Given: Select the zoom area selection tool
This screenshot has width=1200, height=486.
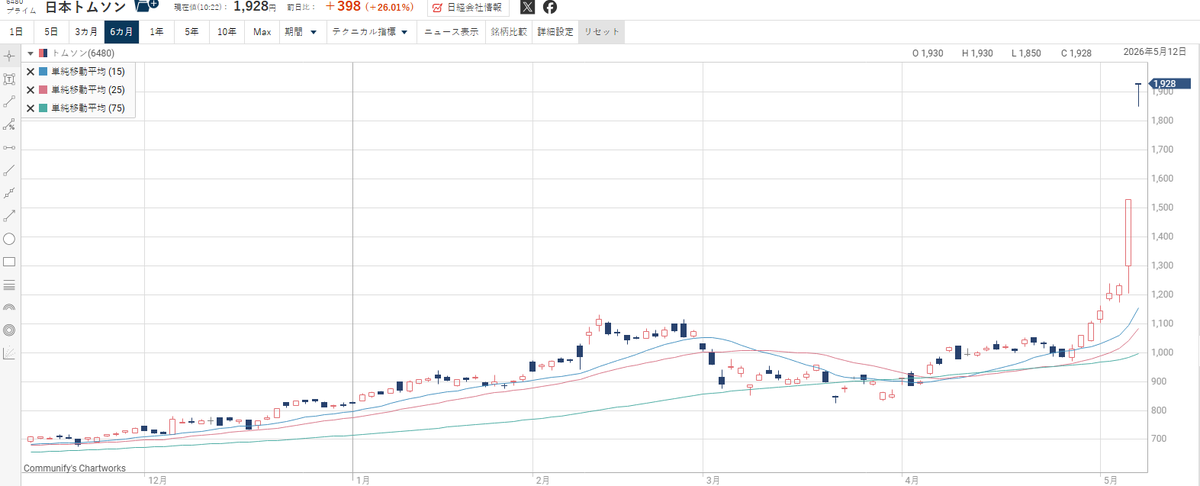Looking at the screenshot, I should [x=9, y=78].
